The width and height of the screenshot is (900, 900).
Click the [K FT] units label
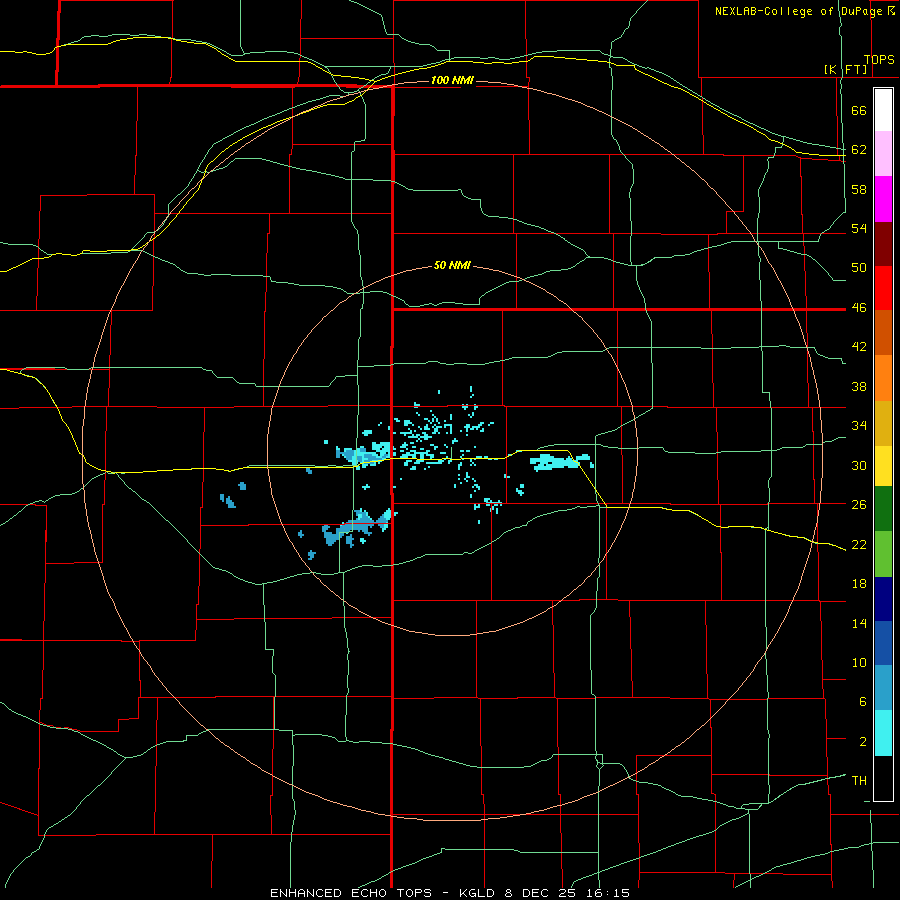pyautogui.click(x=845, y=69)
